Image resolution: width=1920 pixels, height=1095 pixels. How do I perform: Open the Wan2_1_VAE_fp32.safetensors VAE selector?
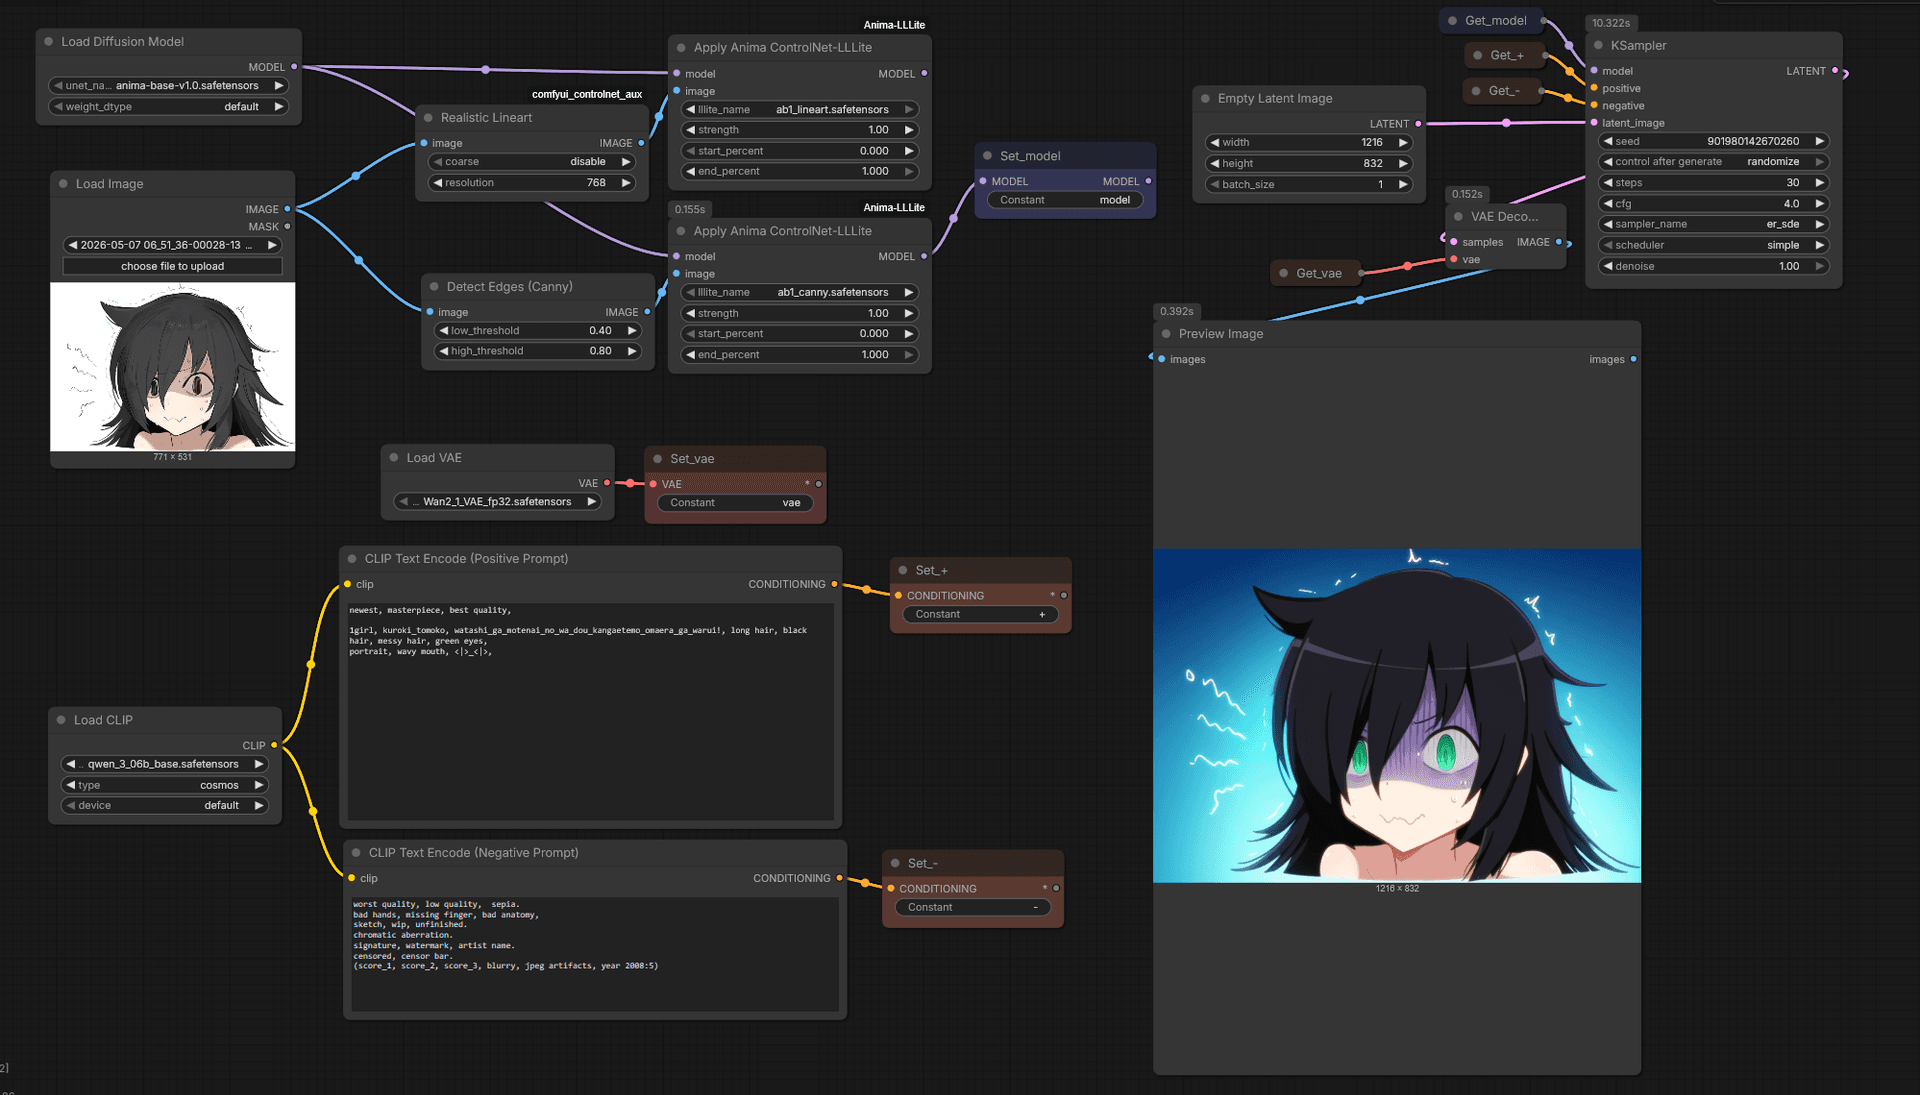tap(498, 502)
